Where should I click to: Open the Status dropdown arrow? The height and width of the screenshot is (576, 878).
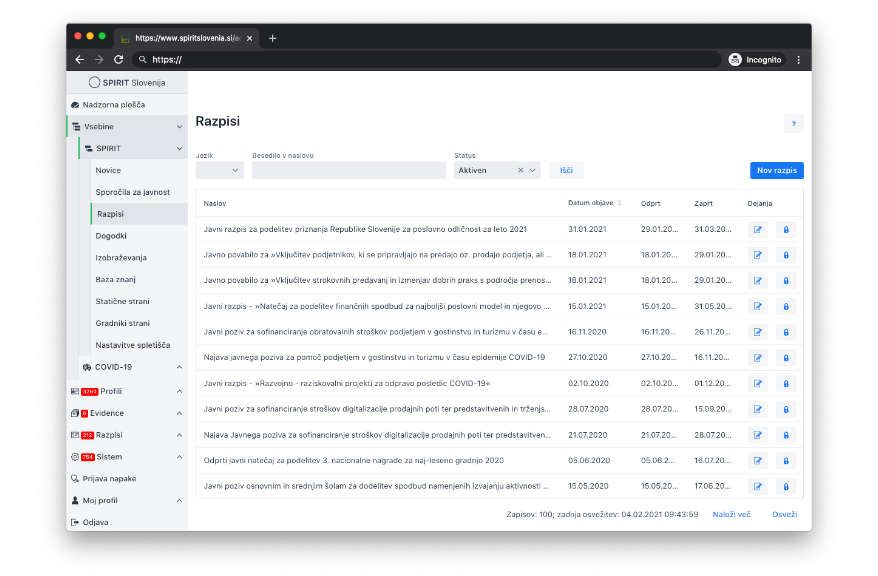tap(533, 171)
